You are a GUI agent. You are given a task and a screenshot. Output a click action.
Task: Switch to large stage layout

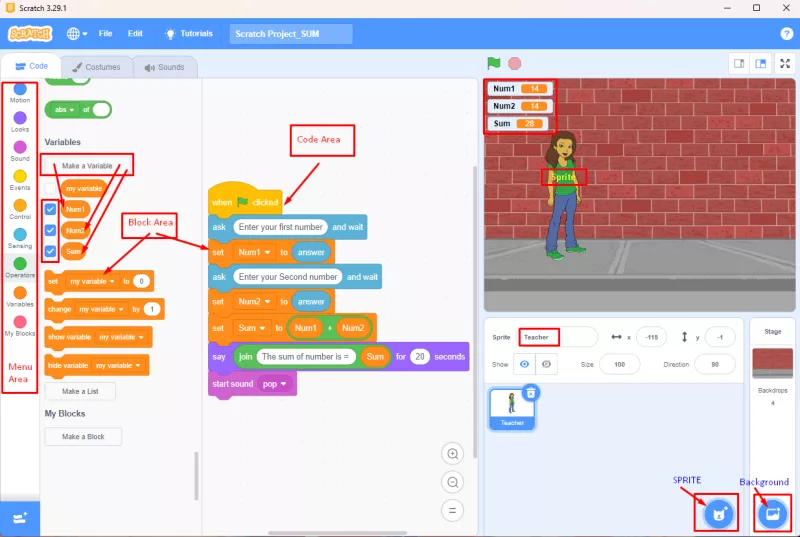[x=761, y=64]
